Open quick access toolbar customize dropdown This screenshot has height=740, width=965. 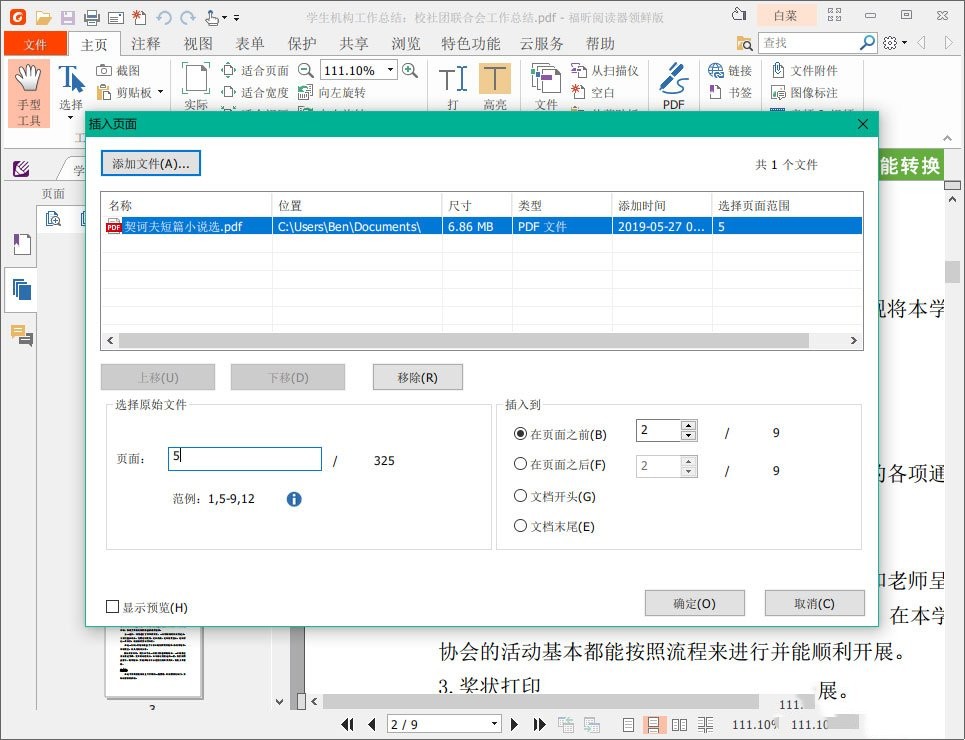(x=236, y=18)
